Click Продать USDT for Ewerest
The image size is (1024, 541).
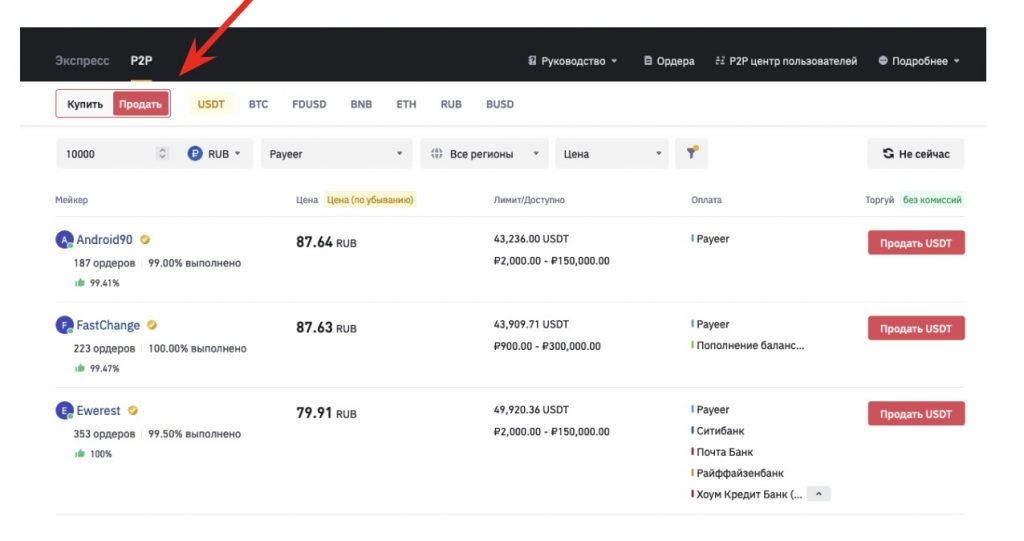[x=916, y=414]
